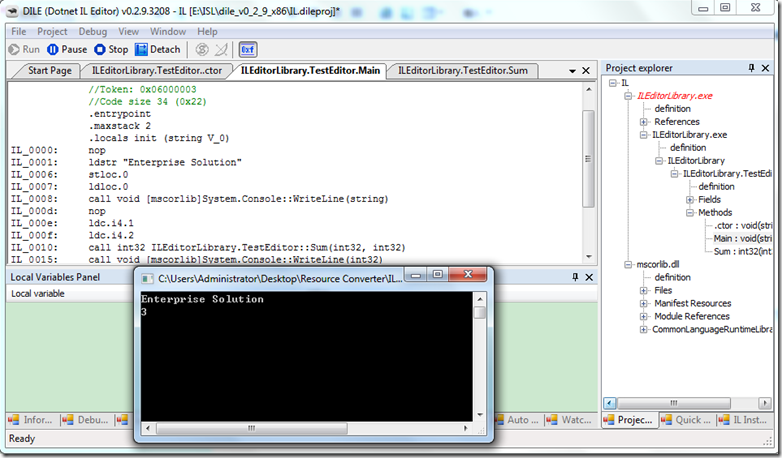This screenshot has height=458, width=782.
Task: Select the ILEditorLibrary.TestEditor.Main tab
Action: pos(310,70)
